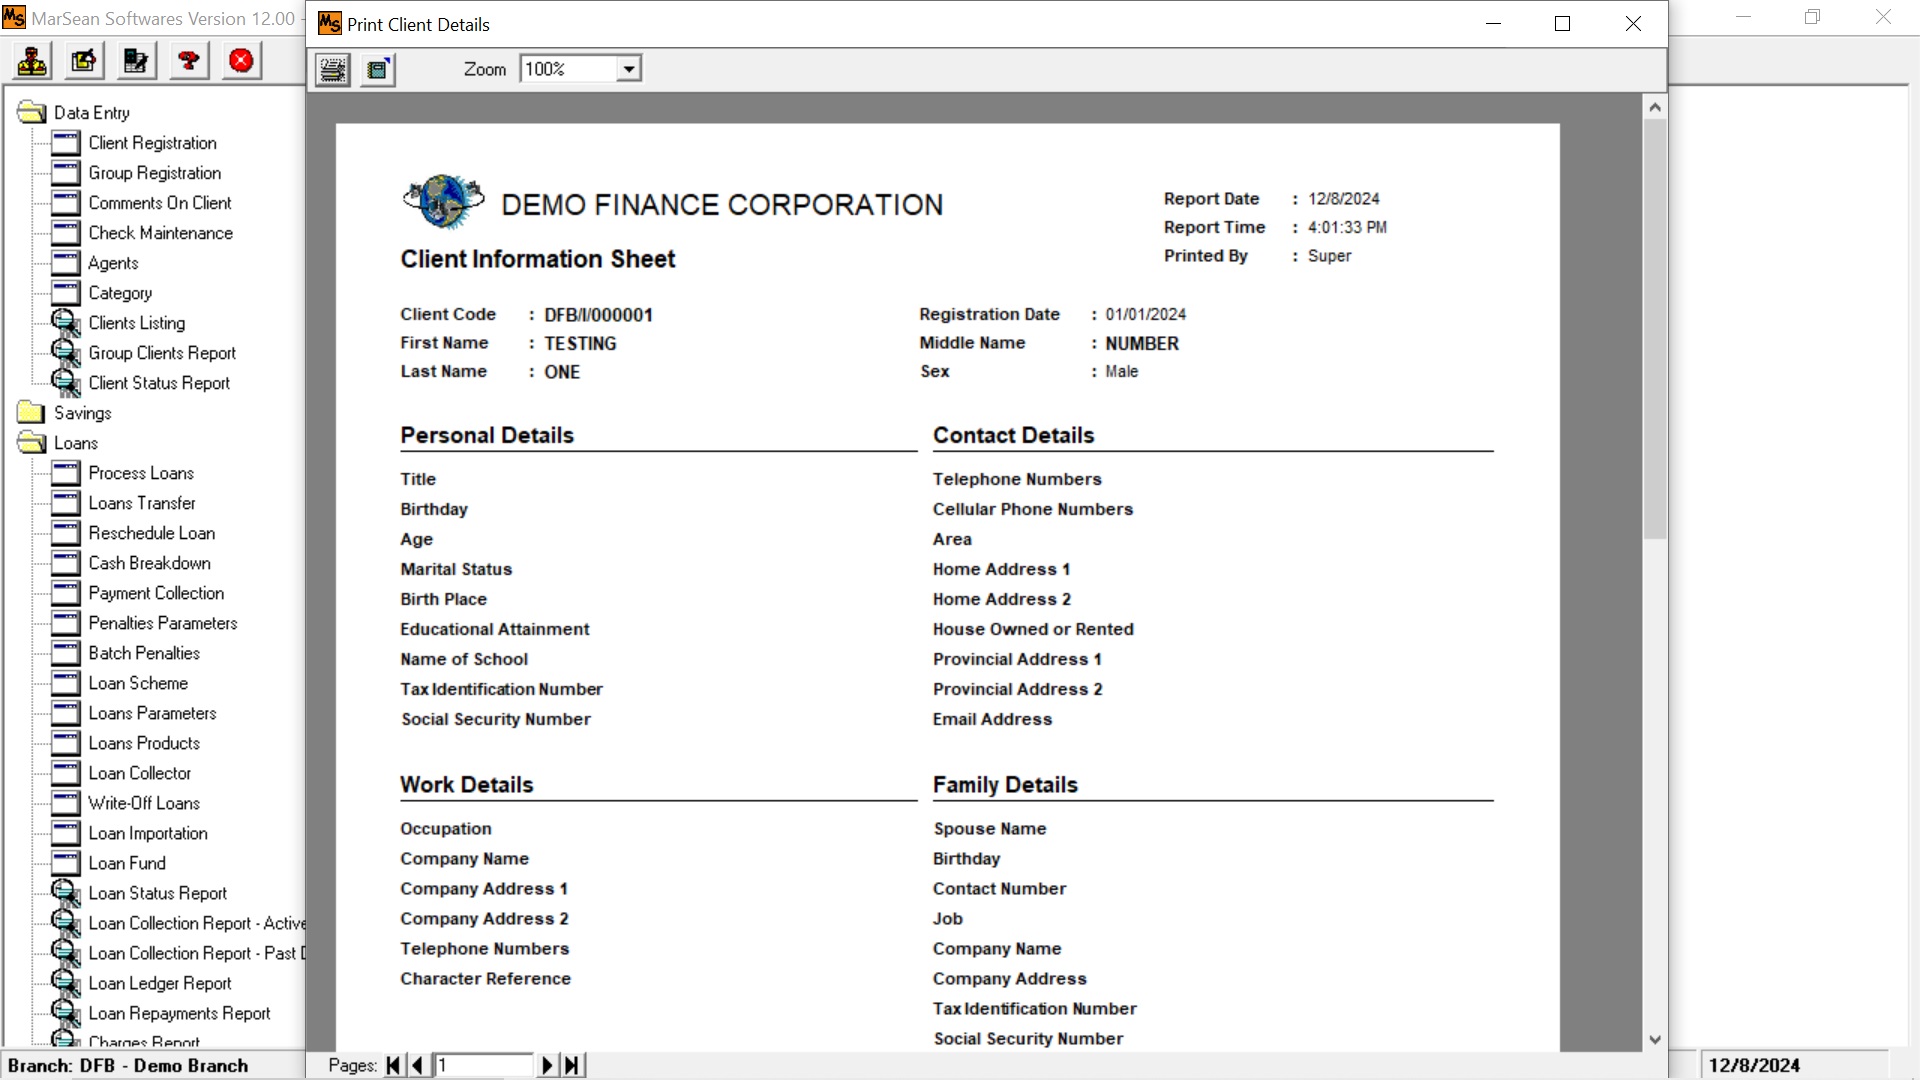The height and width of the screenshot is (1080, 1920).
Task: Collapse the Loans folder
Action: pos(75,443)
